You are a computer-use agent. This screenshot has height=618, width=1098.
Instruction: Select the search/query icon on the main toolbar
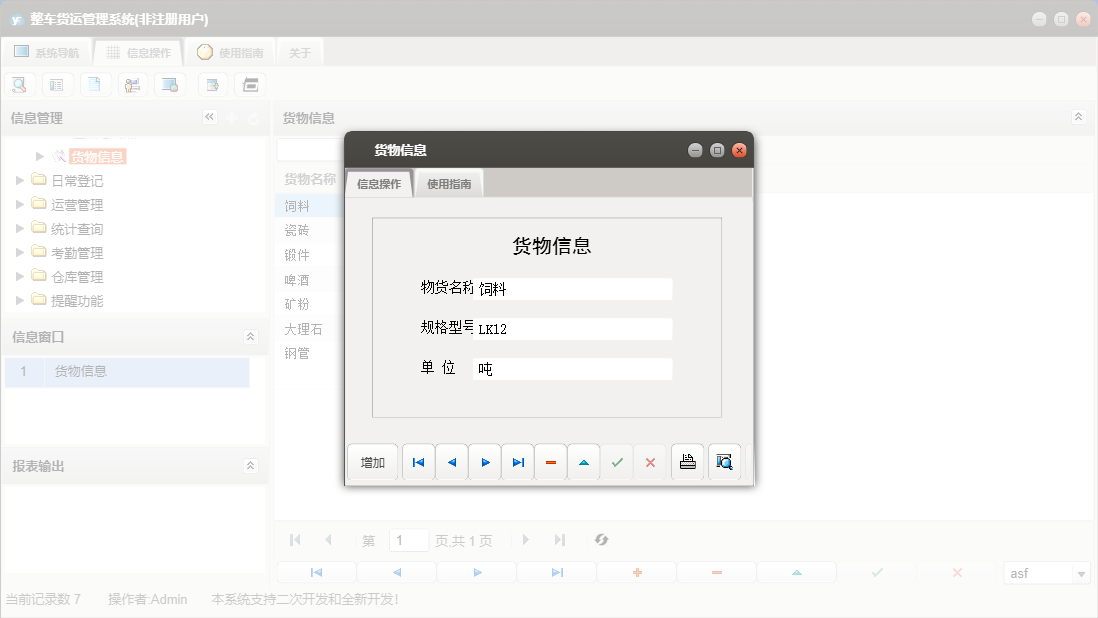coord(19,84)
